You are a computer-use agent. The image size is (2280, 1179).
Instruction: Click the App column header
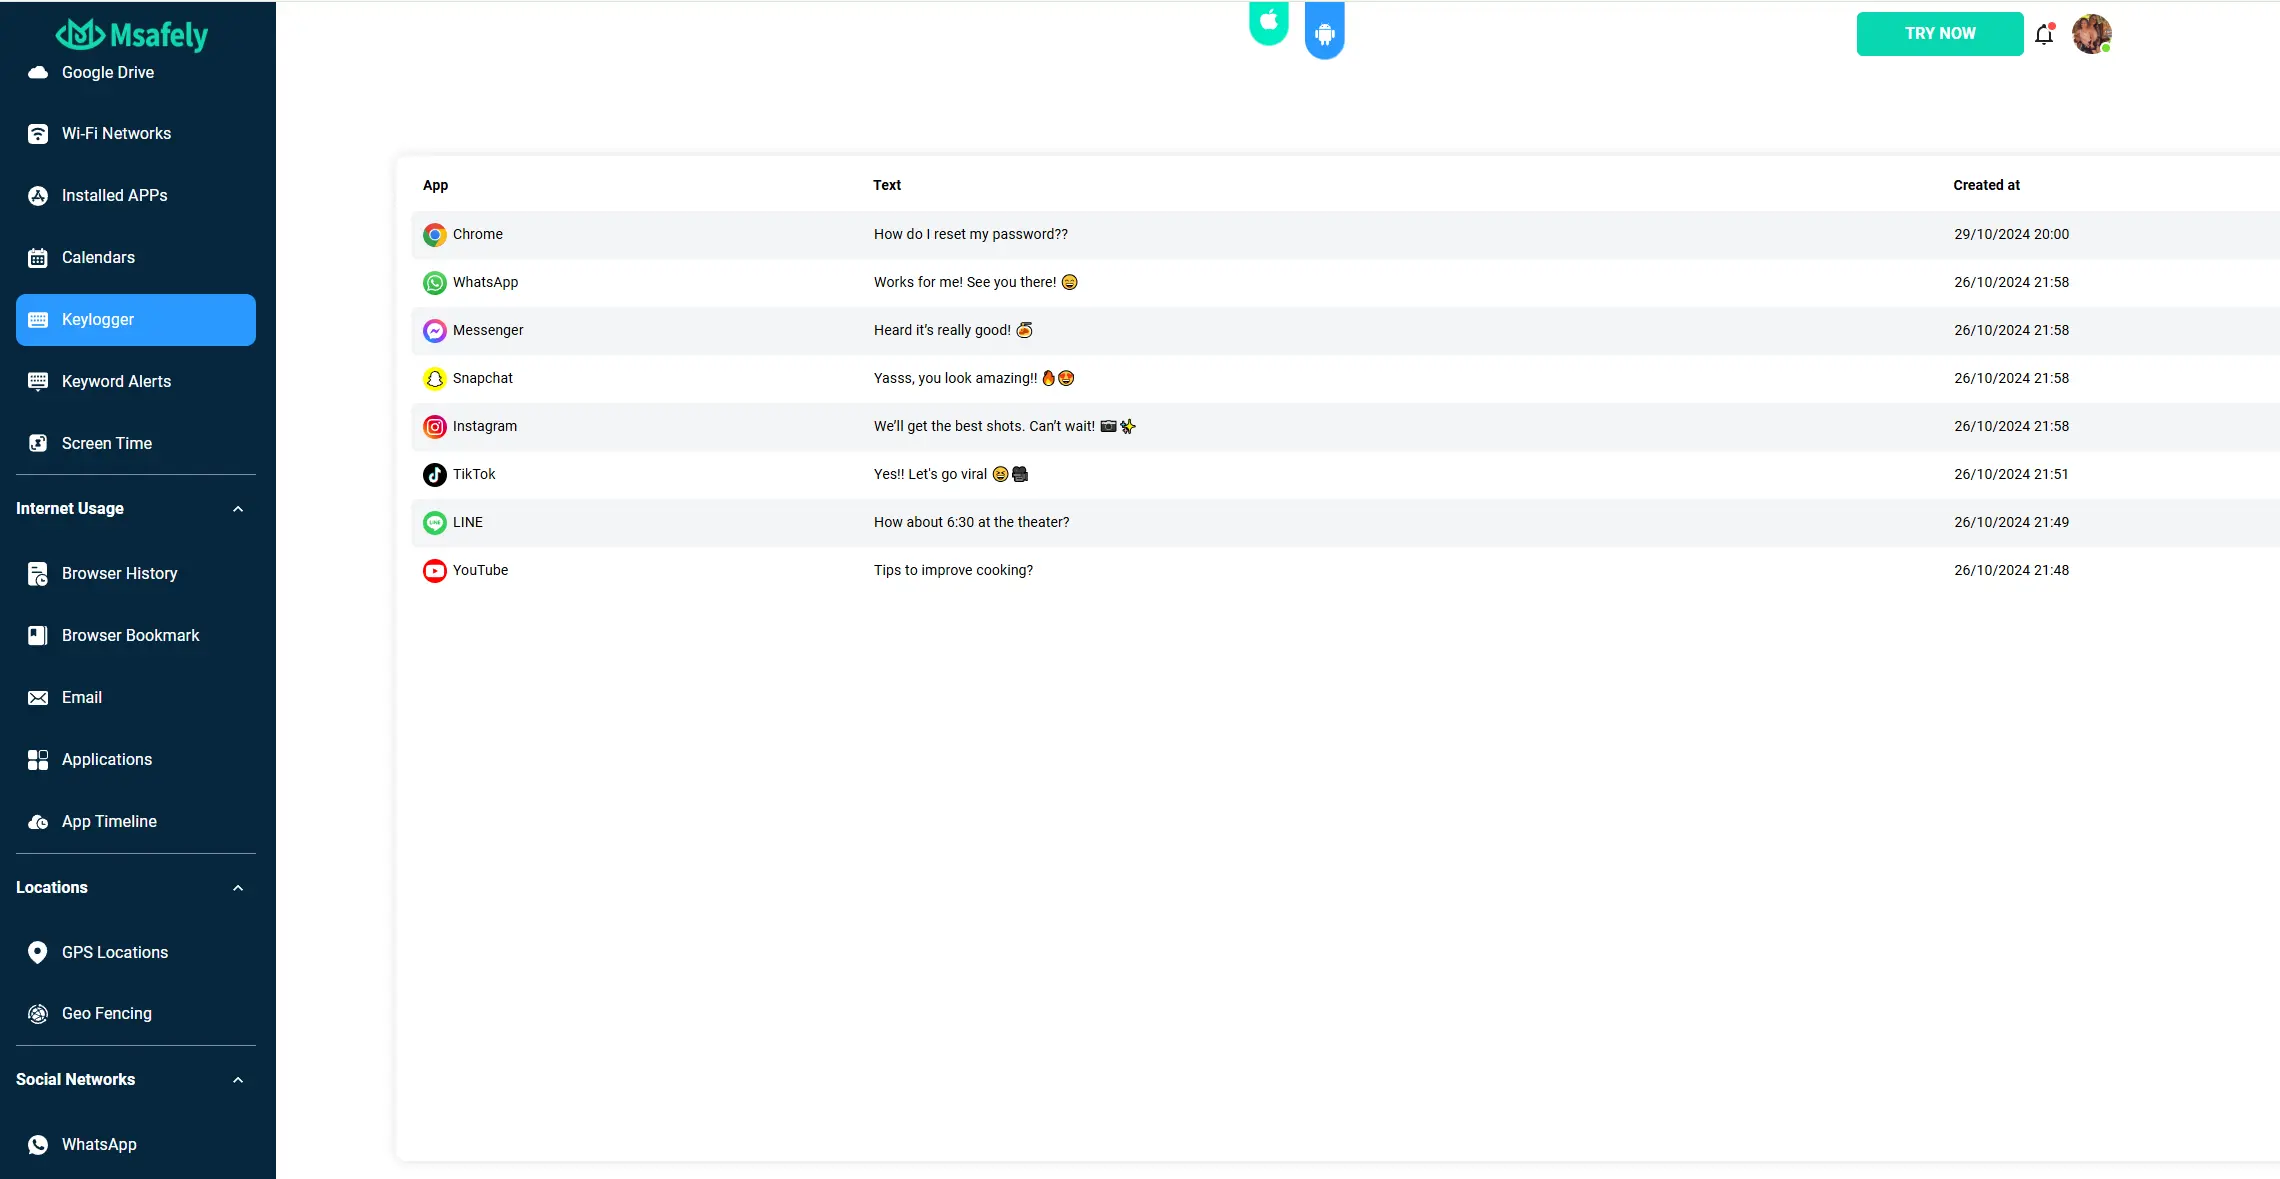pyautogui.click(x=435, y=185)
